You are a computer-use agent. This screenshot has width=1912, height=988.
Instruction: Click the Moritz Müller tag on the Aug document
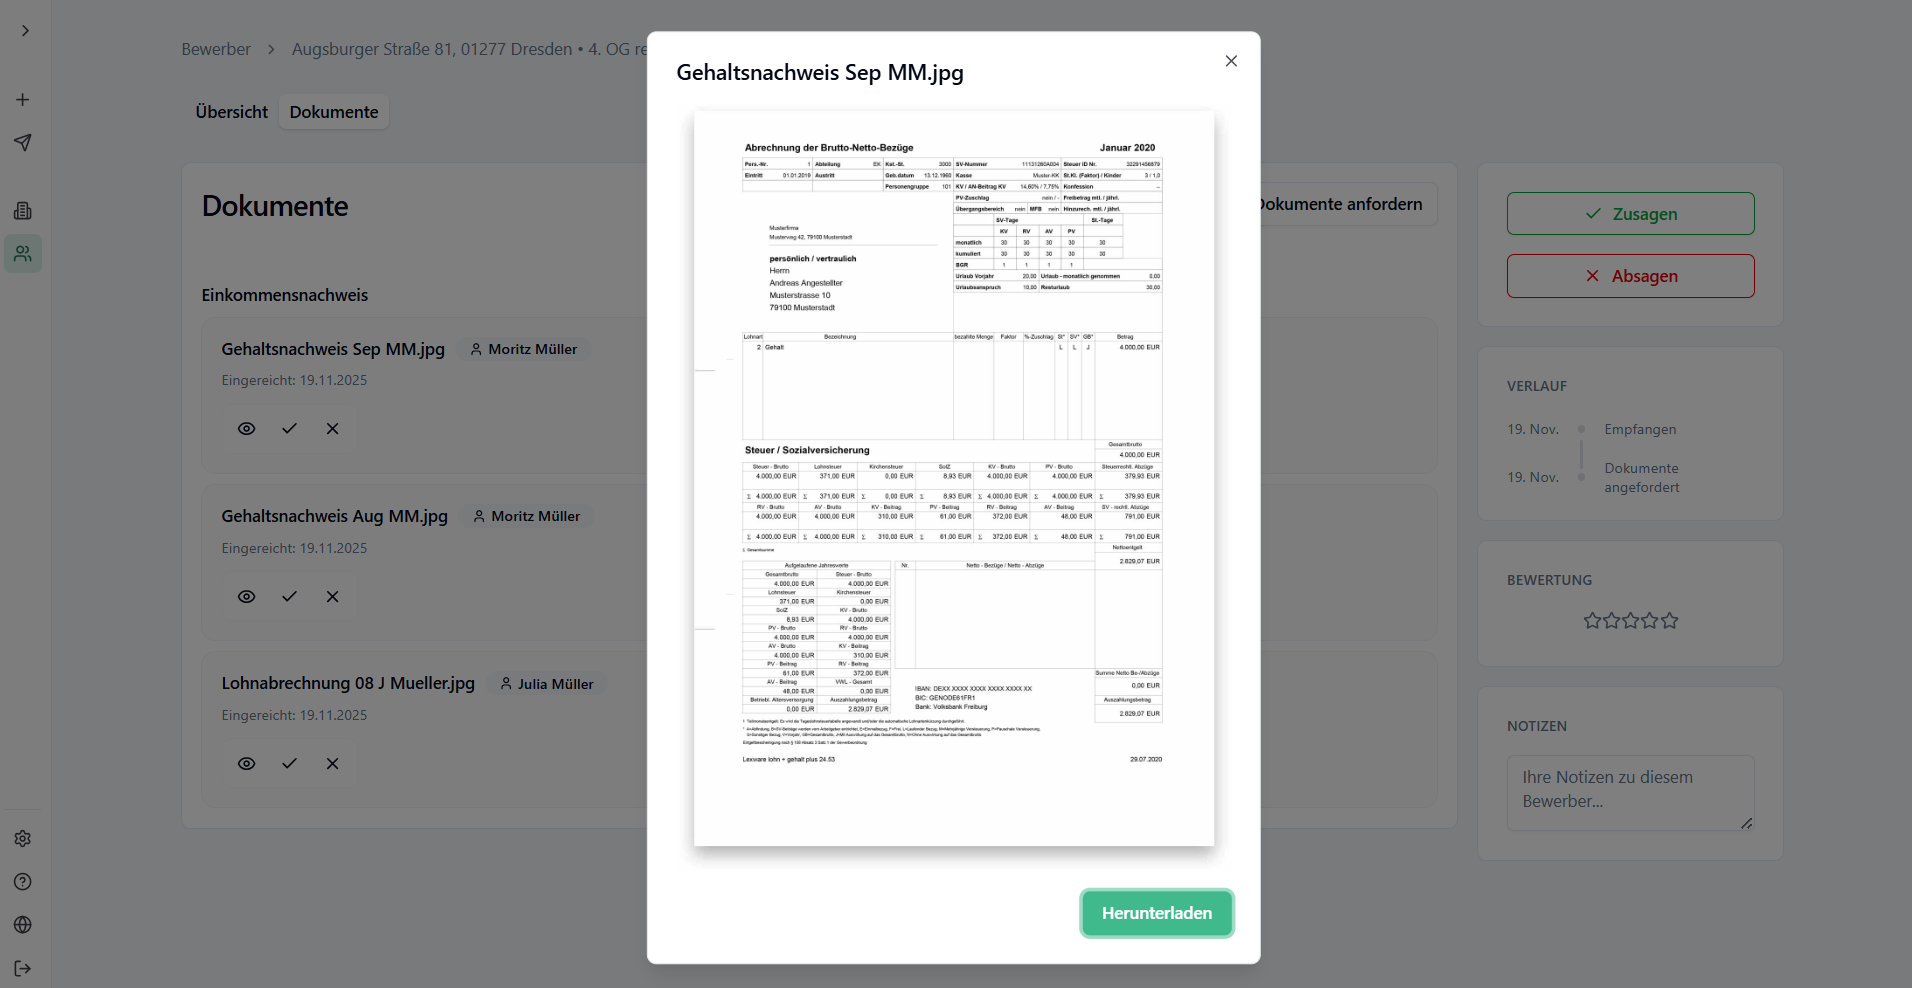coord(527,516)
